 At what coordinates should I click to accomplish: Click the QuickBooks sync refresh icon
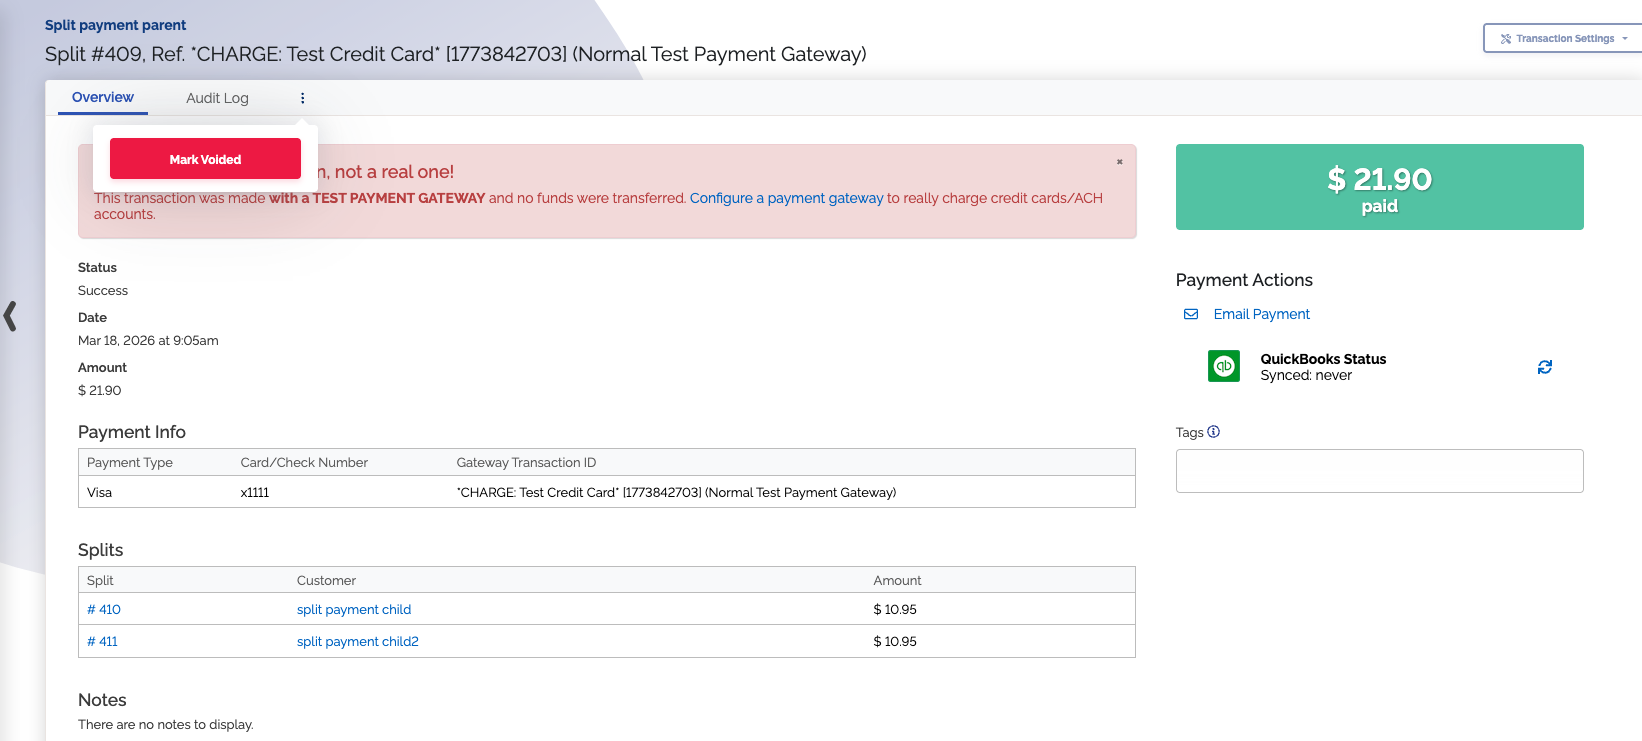(x=1544, y=367)
